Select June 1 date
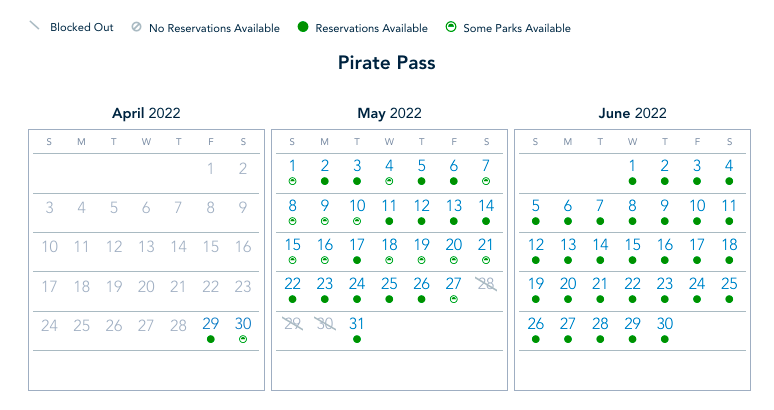Screen dimensions: 774x410 [632, 166]
